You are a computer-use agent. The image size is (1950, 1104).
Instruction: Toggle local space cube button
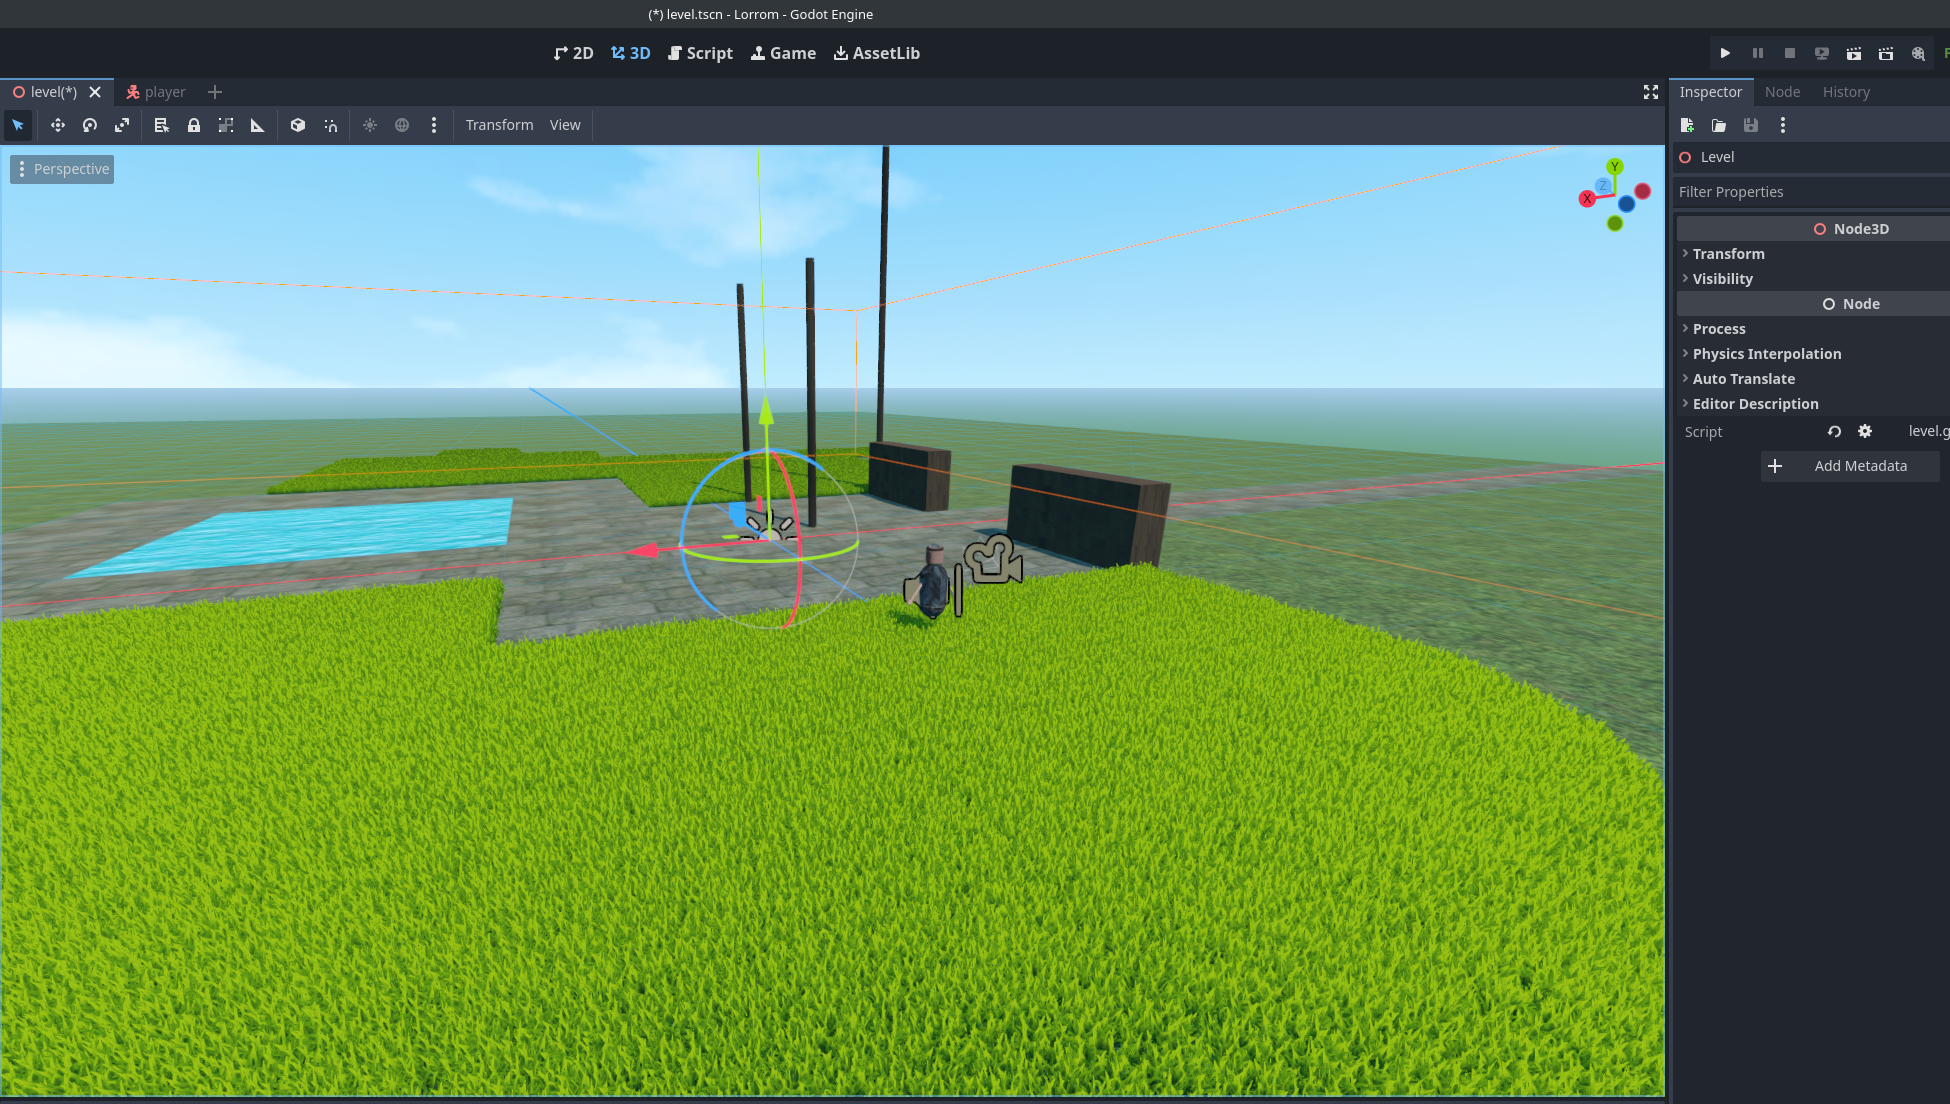pyautogui.click(x=298, y=125)
